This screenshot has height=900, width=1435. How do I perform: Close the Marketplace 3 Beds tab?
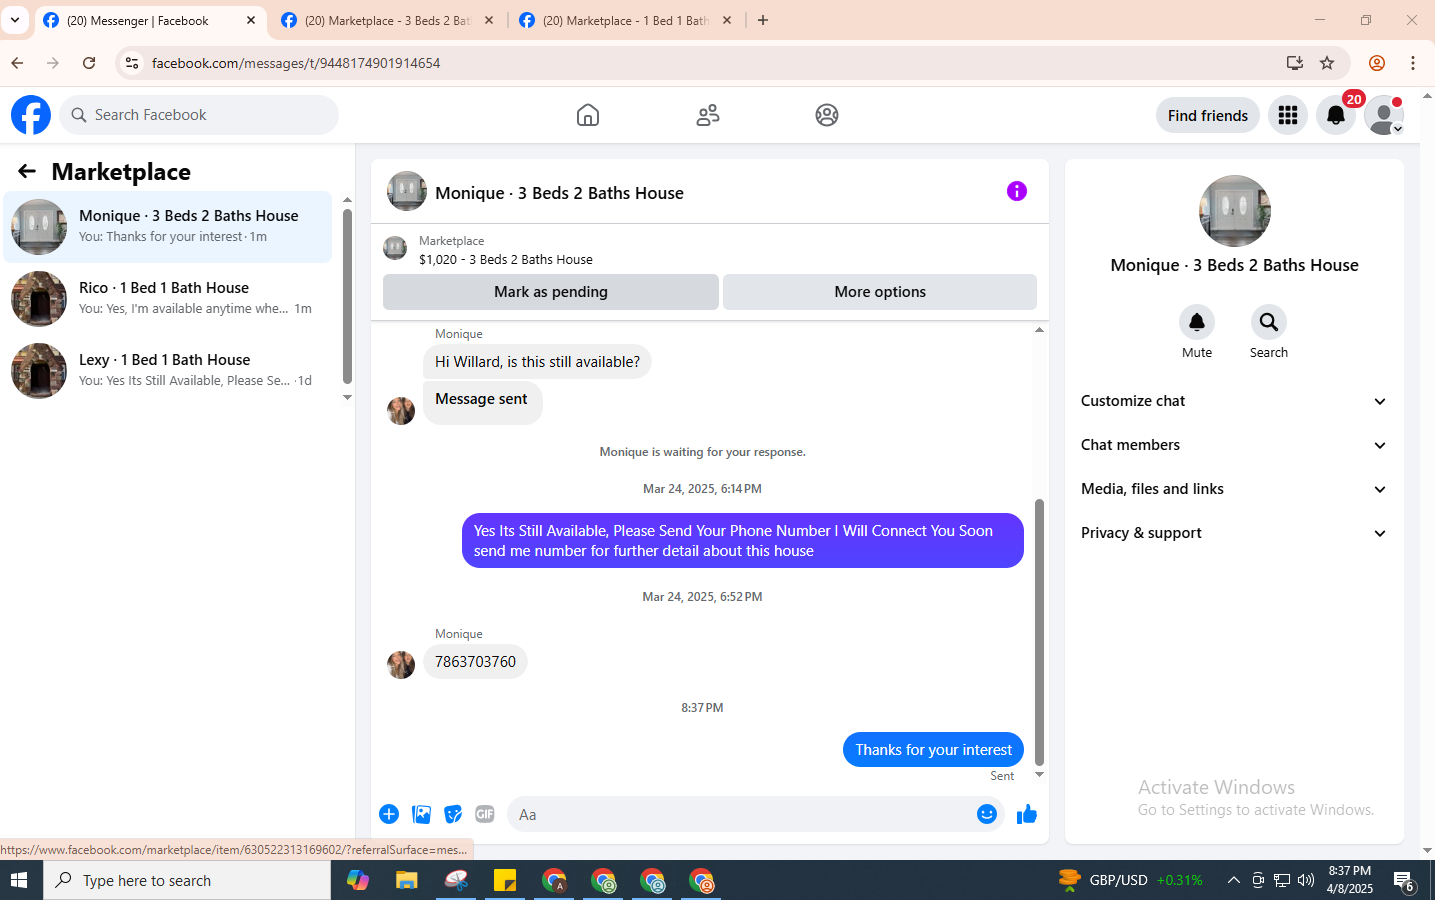489,20
